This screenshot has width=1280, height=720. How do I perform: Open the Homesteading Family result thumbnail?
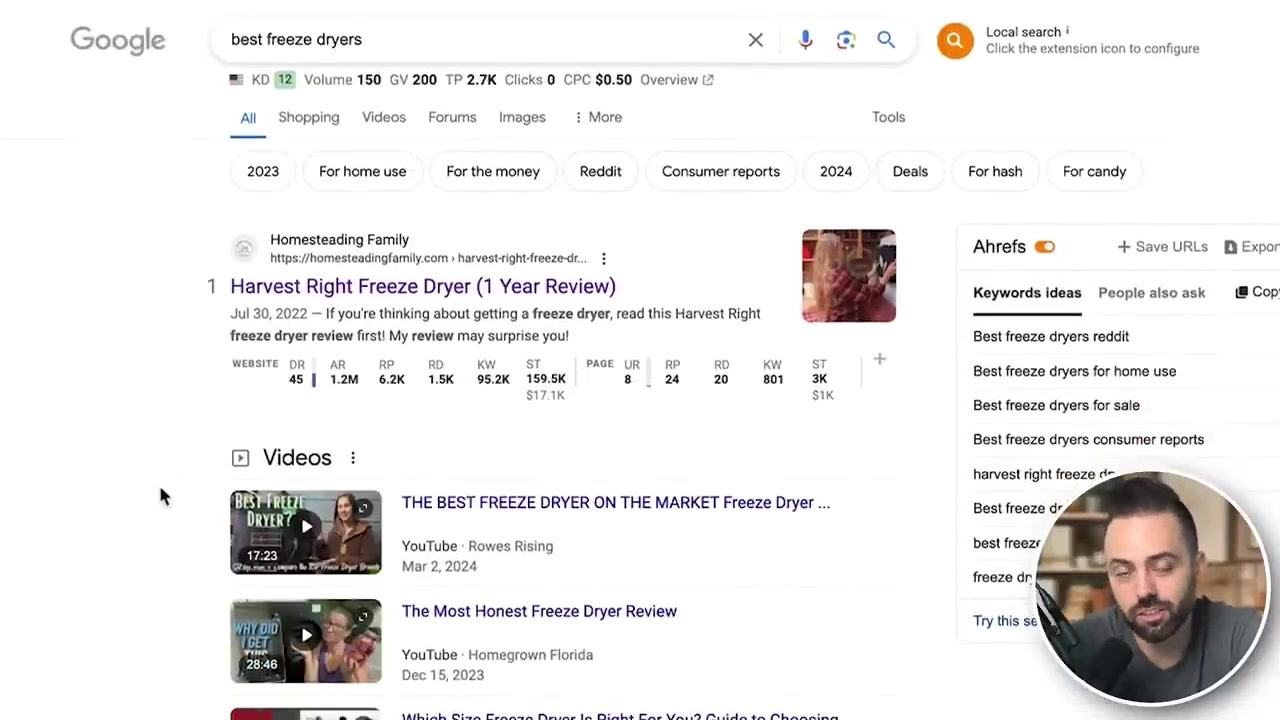(849, 276)
